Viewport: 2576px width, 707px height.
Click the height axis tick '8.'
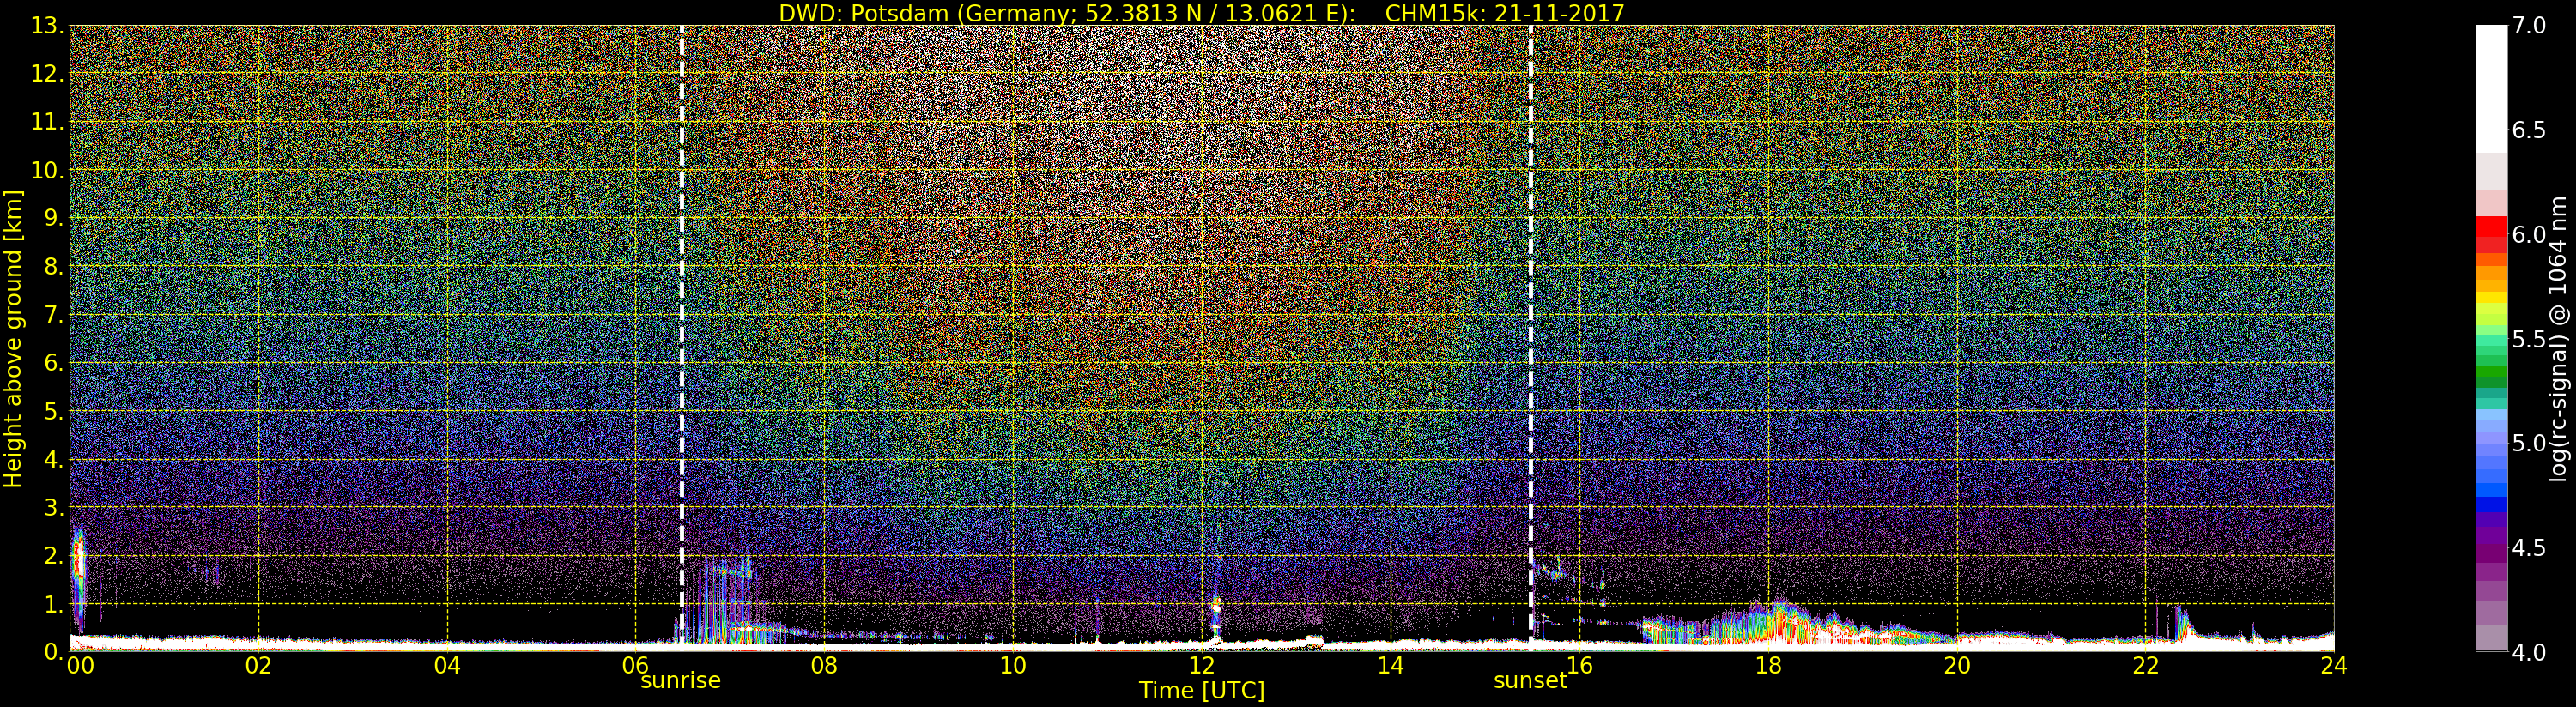pyautogui.click(x=54, y=266)
